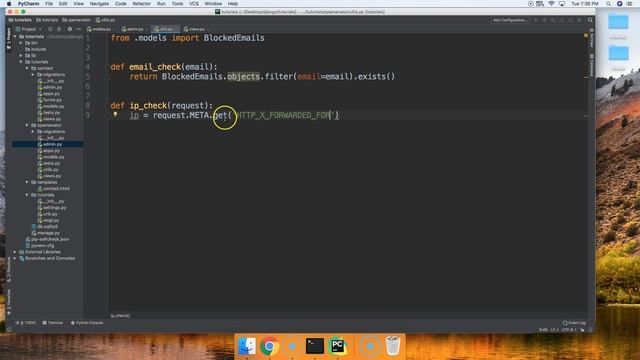The image size is (640, 360).
Task: Open the Project view dropdown
Action: tap(29, 29)
